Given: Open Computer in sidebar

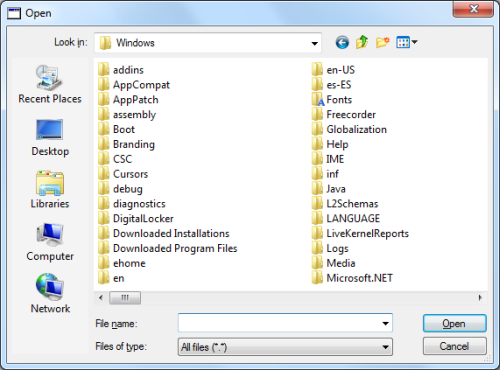Looking at the screenshot, I should coord(50,242).
